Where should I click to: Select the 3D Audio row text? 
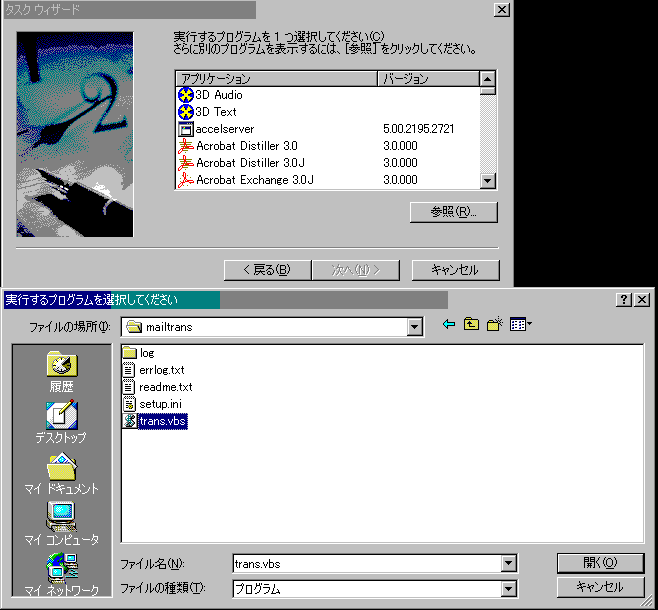pos(219,95)
